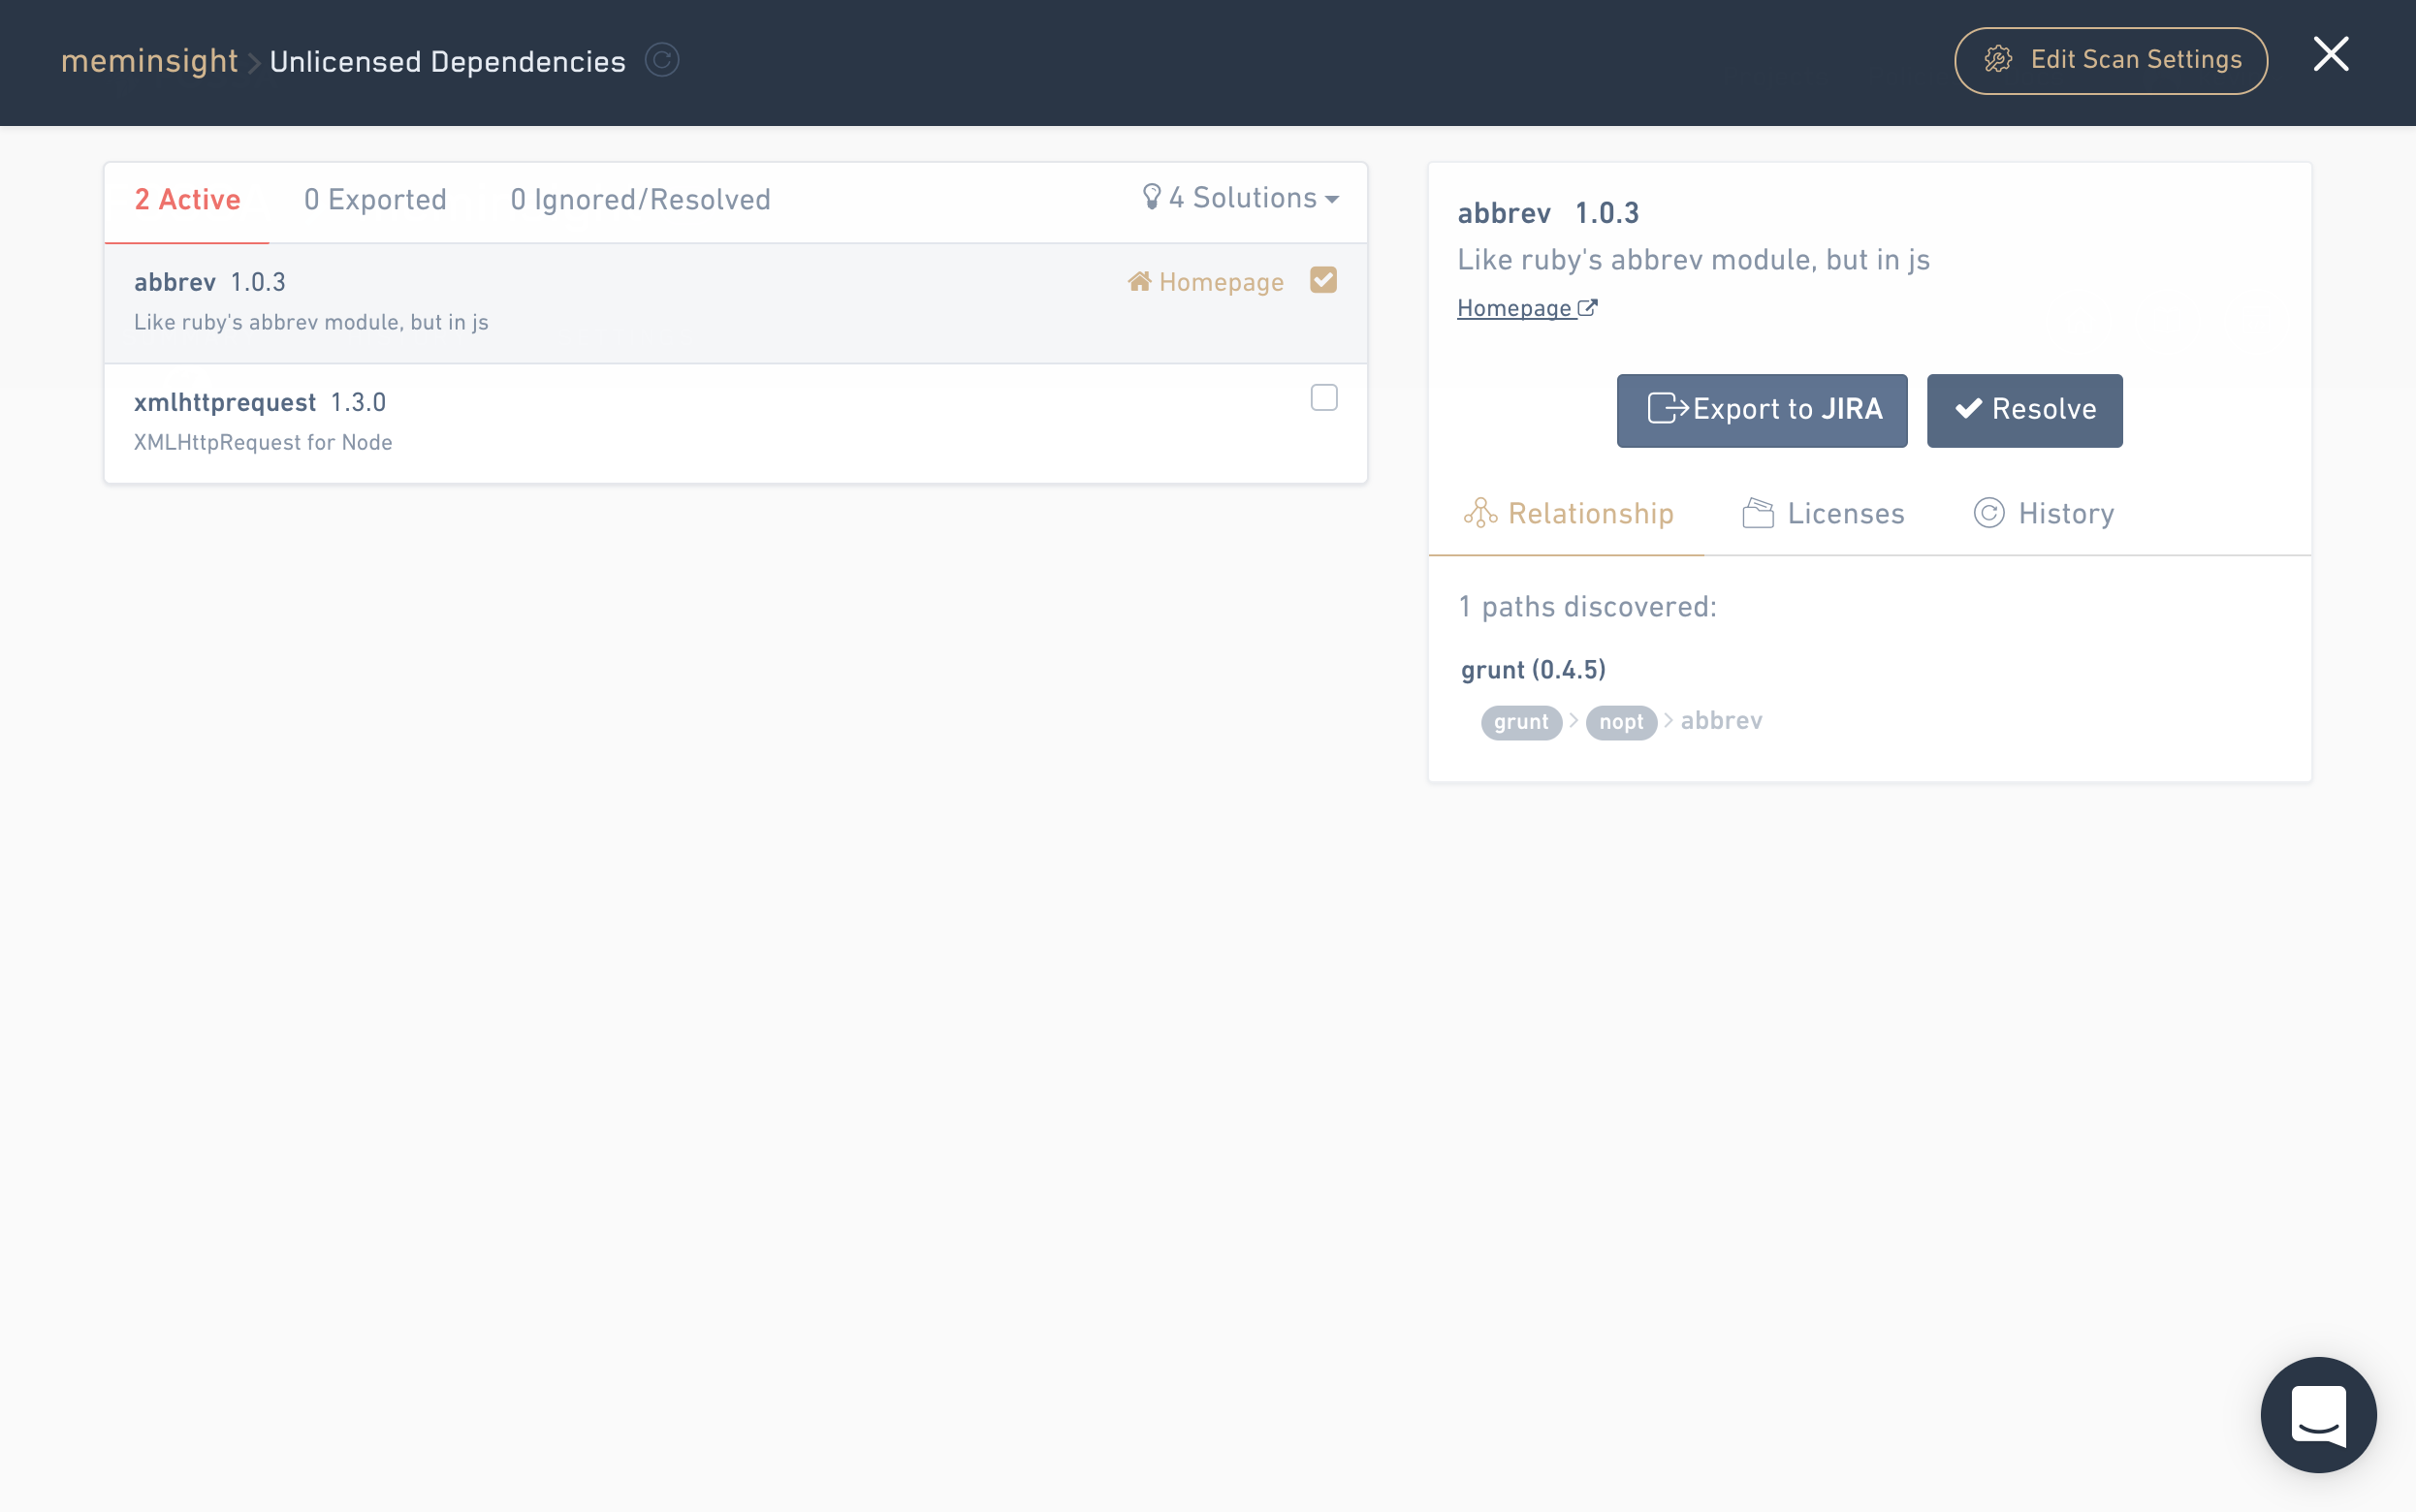Uncheck the abbrev 1.0.3 checkbox

coord(1323,280)
